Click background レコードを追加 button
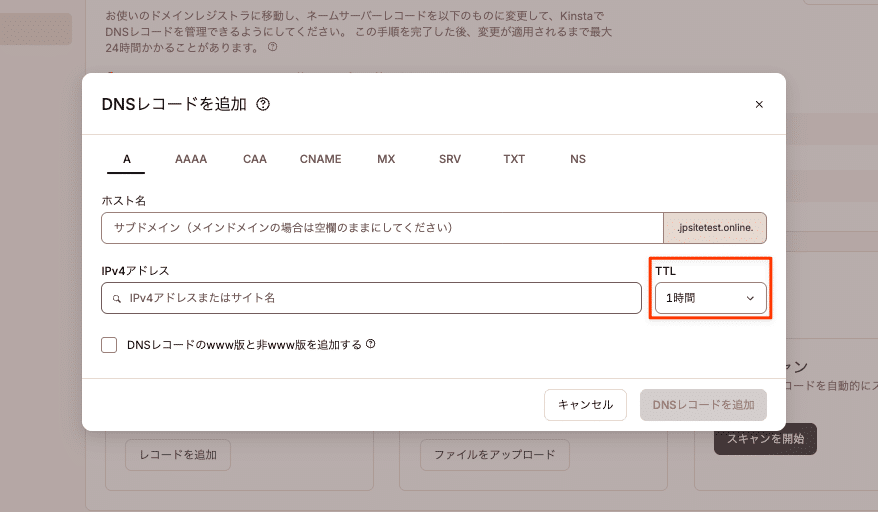The width and height of the screenshot is (878, 512). tap(178, 455)
